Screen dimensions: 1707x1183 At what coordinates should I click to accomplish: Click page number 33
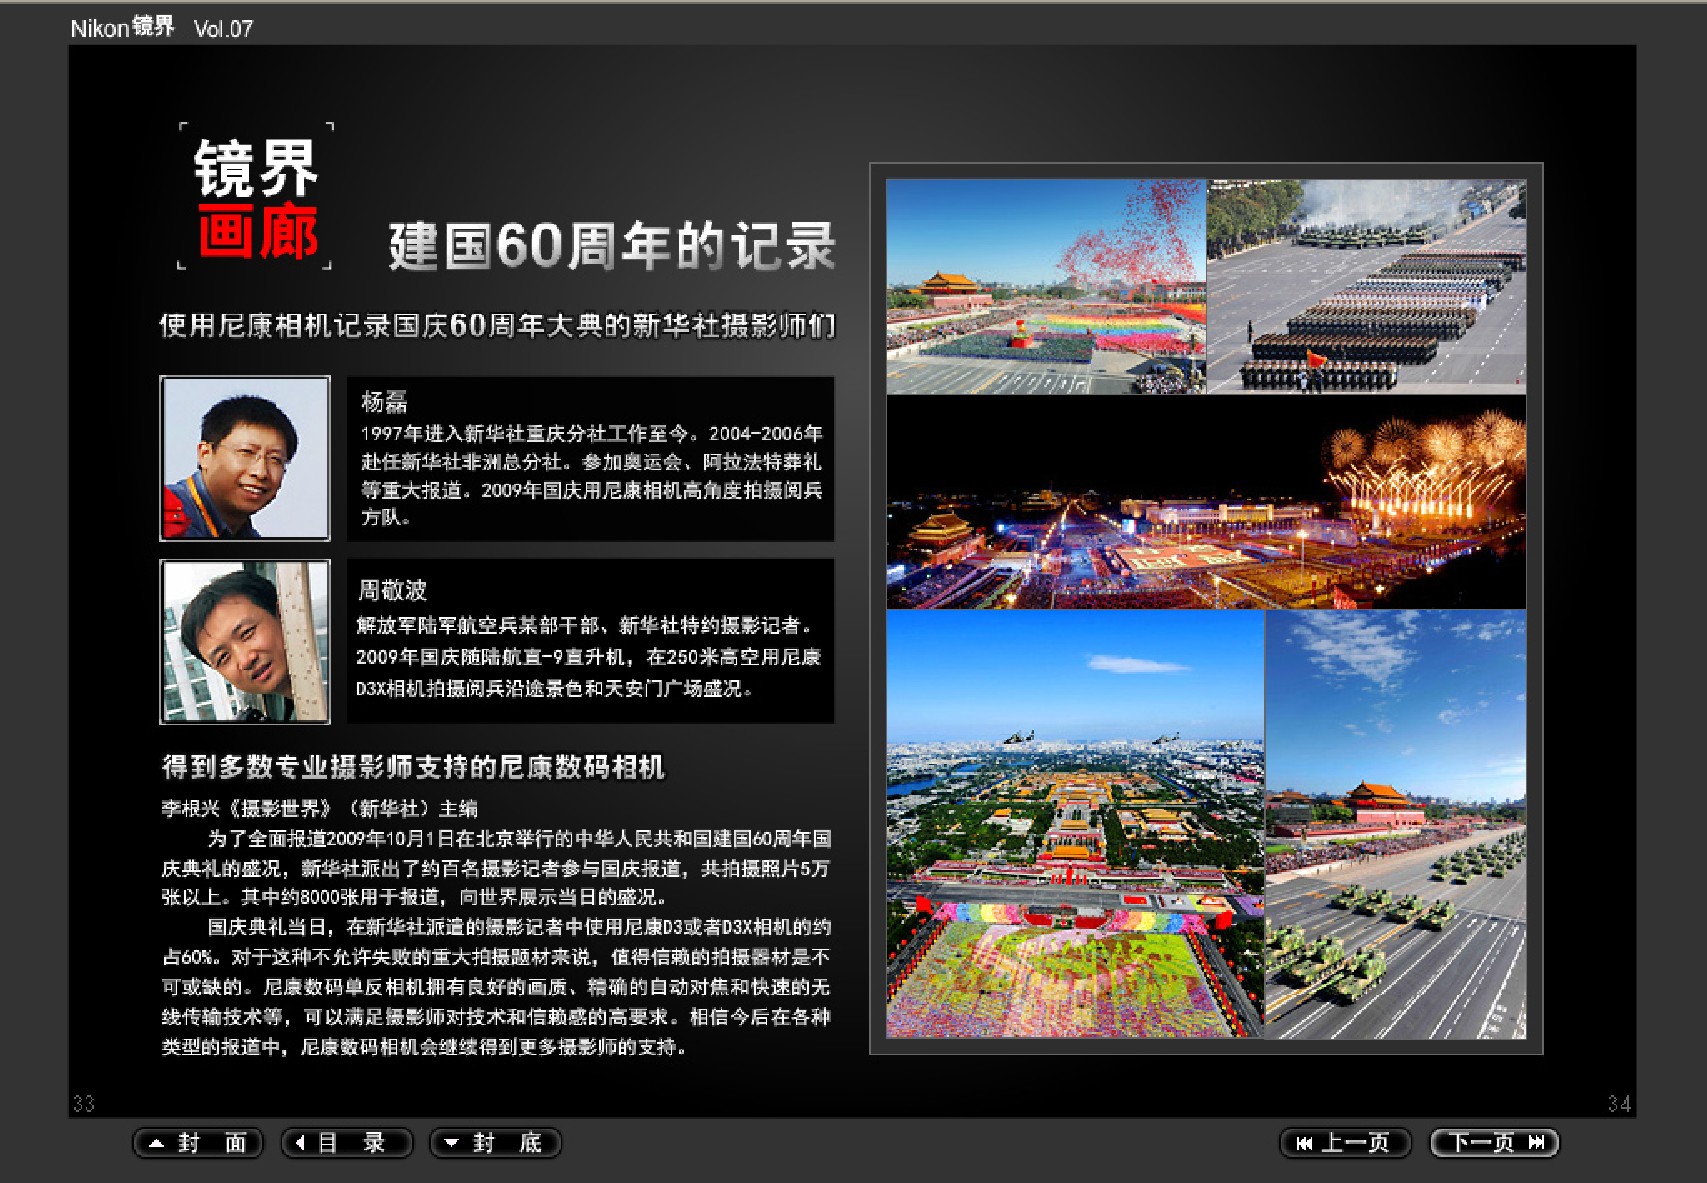pos(83,1103)
